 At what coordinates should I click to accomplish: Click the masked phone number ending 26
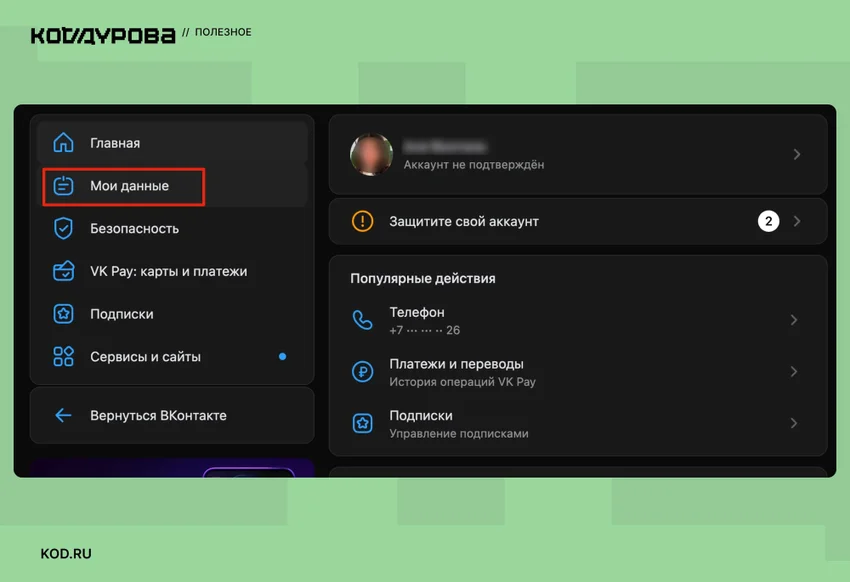pyautogui.click(x=424, y=330)
